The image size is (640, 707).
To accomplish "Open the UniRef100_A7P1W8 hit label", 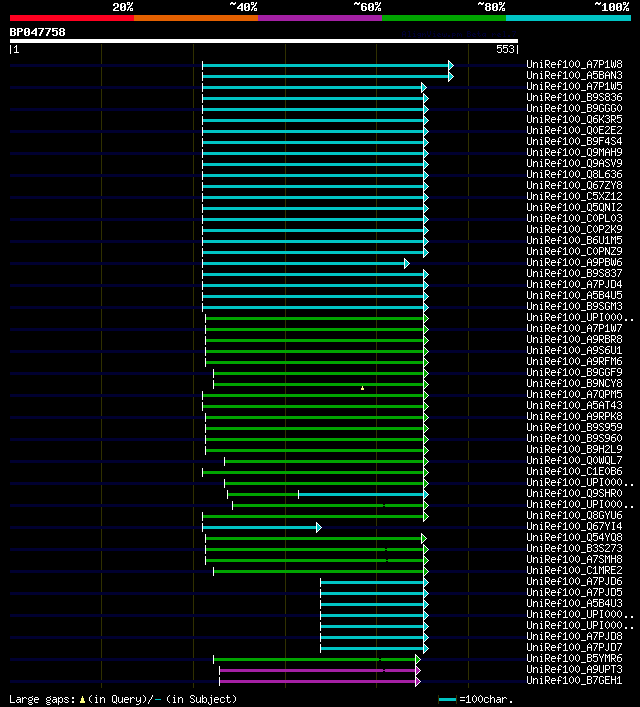I will tap(574, 64).
